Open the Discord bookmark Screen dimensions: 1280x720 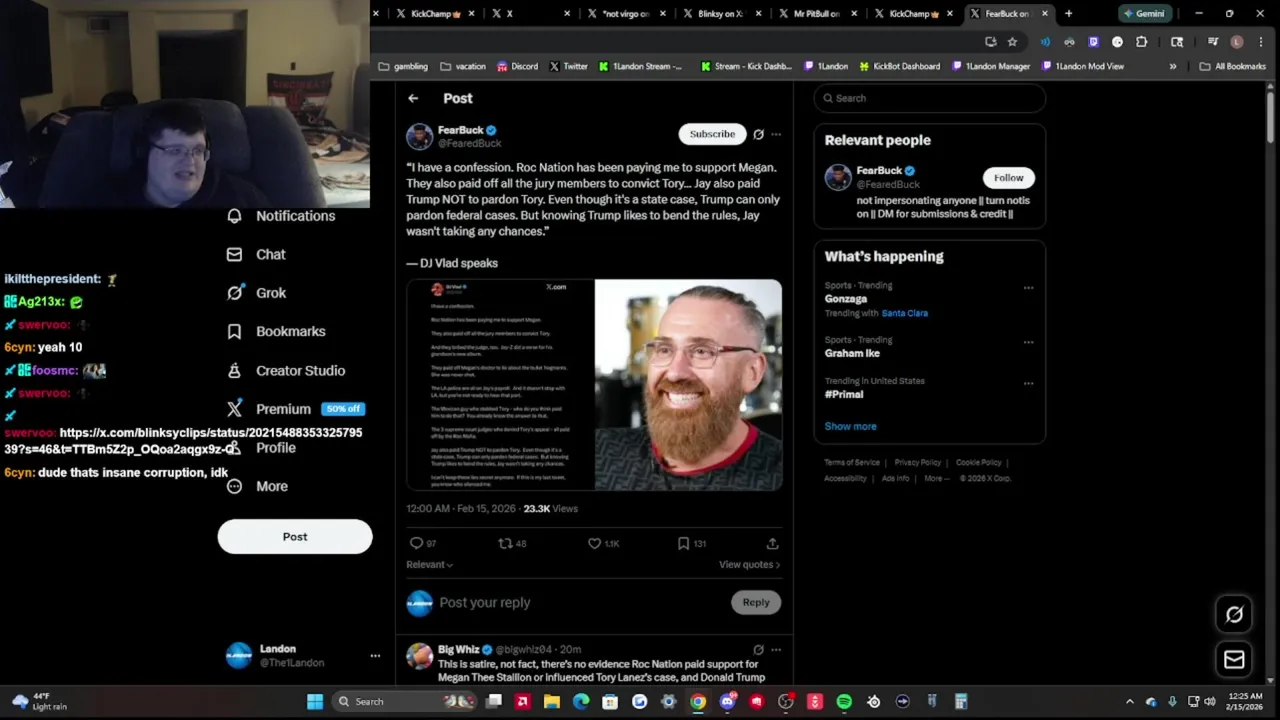point(517,67)
